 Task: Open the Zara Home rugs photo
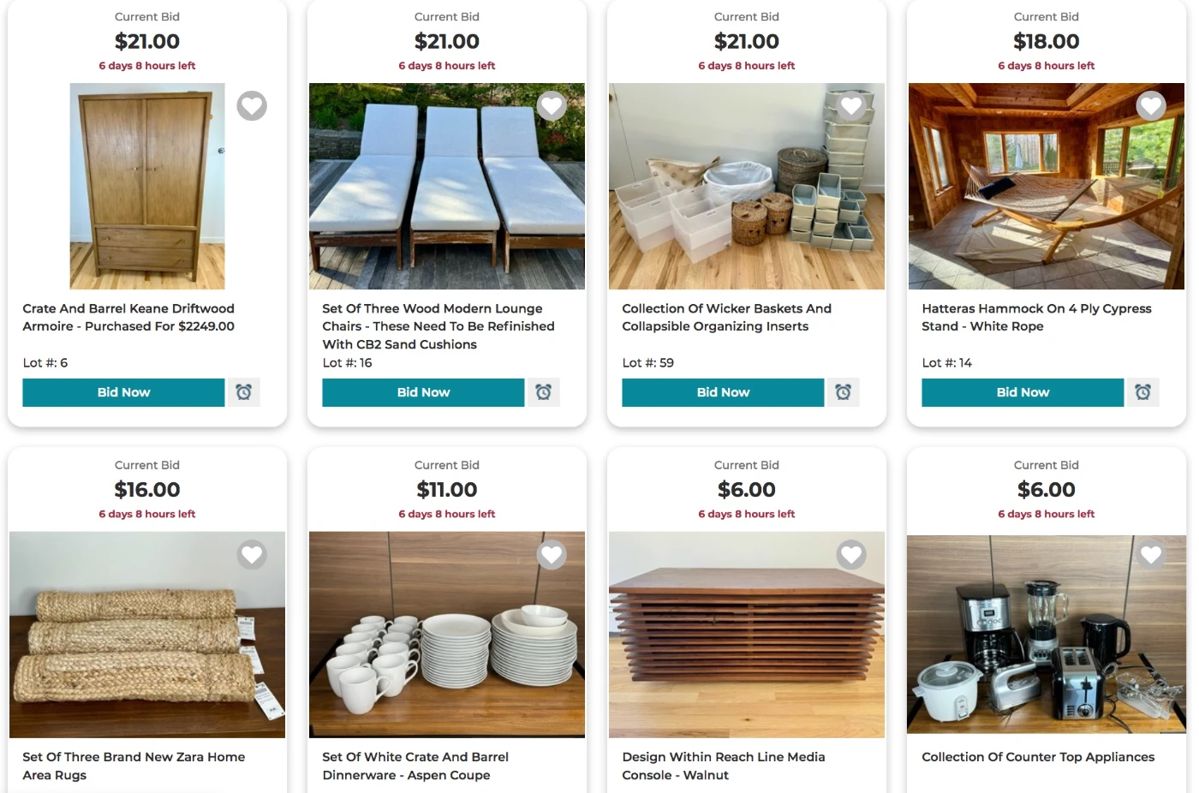tap(147, 635)
